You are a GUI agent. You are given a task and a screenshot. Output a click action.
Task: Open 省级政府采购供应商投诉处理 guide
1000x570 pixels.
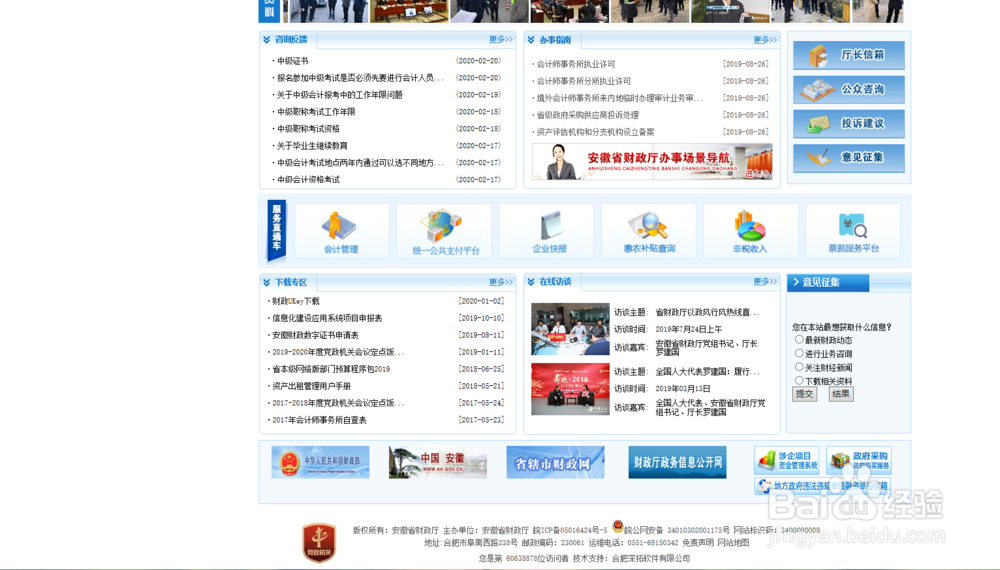pyautogui.click(x=587, y=115)
